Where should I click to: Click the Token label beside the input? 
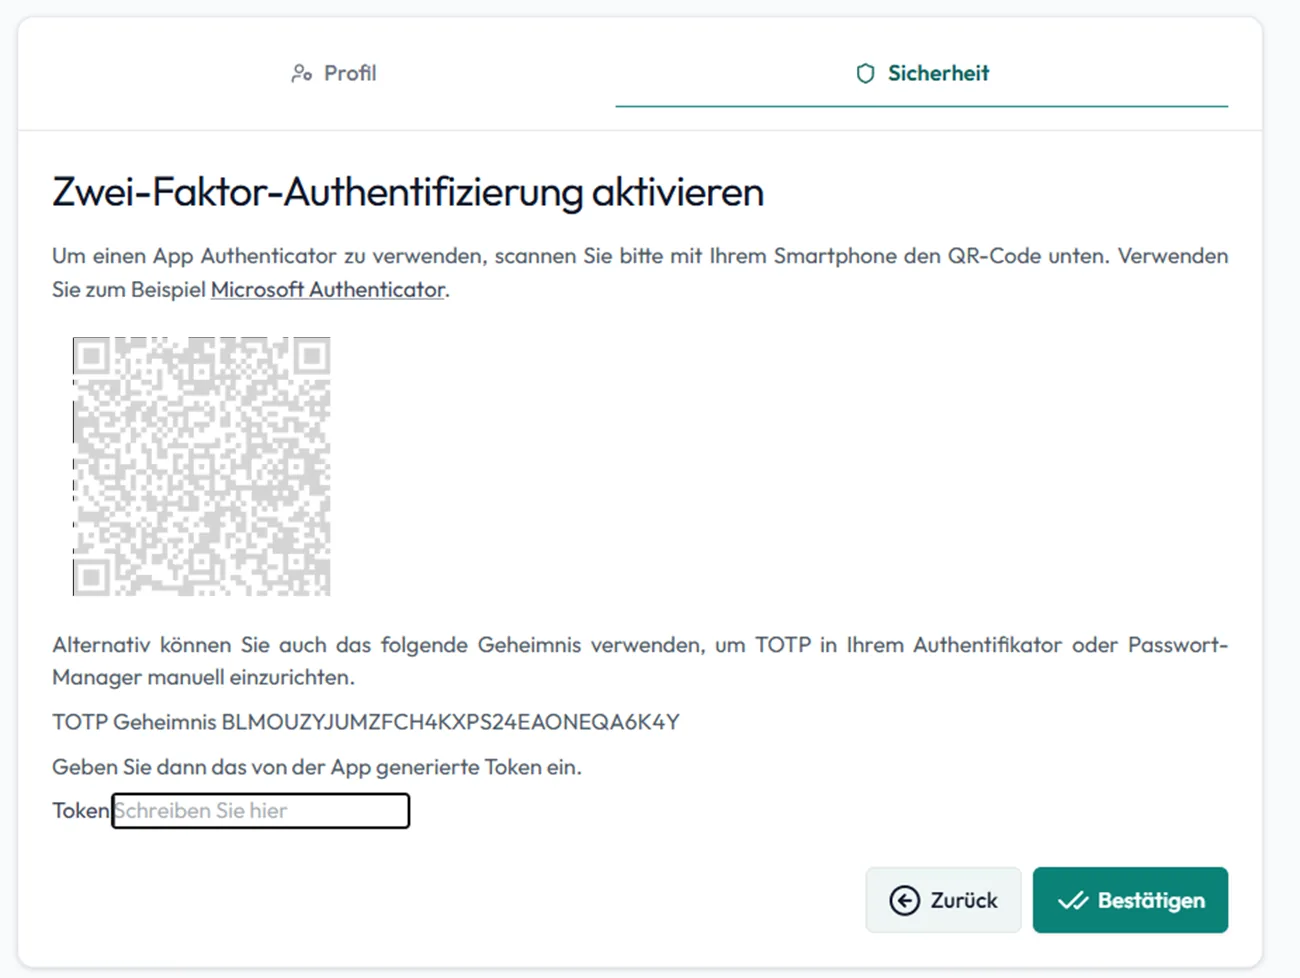79,810
